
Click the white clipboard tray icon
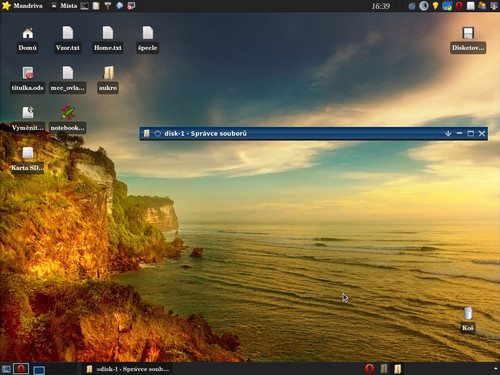coord(470,6)
